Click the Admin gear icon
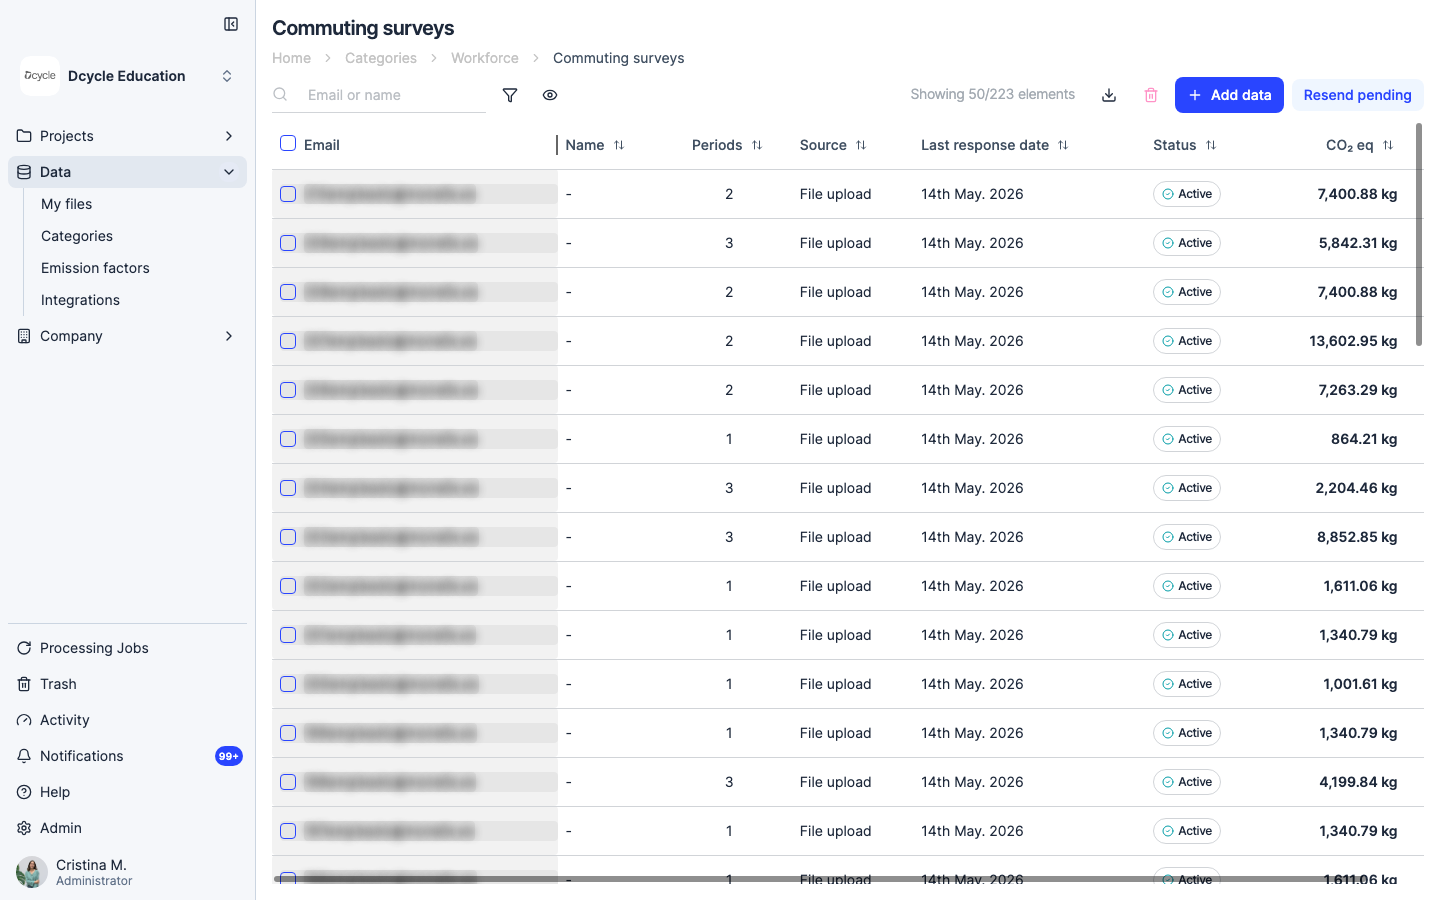The height and width of the screenshot is (900, 1440). point(24,828)
